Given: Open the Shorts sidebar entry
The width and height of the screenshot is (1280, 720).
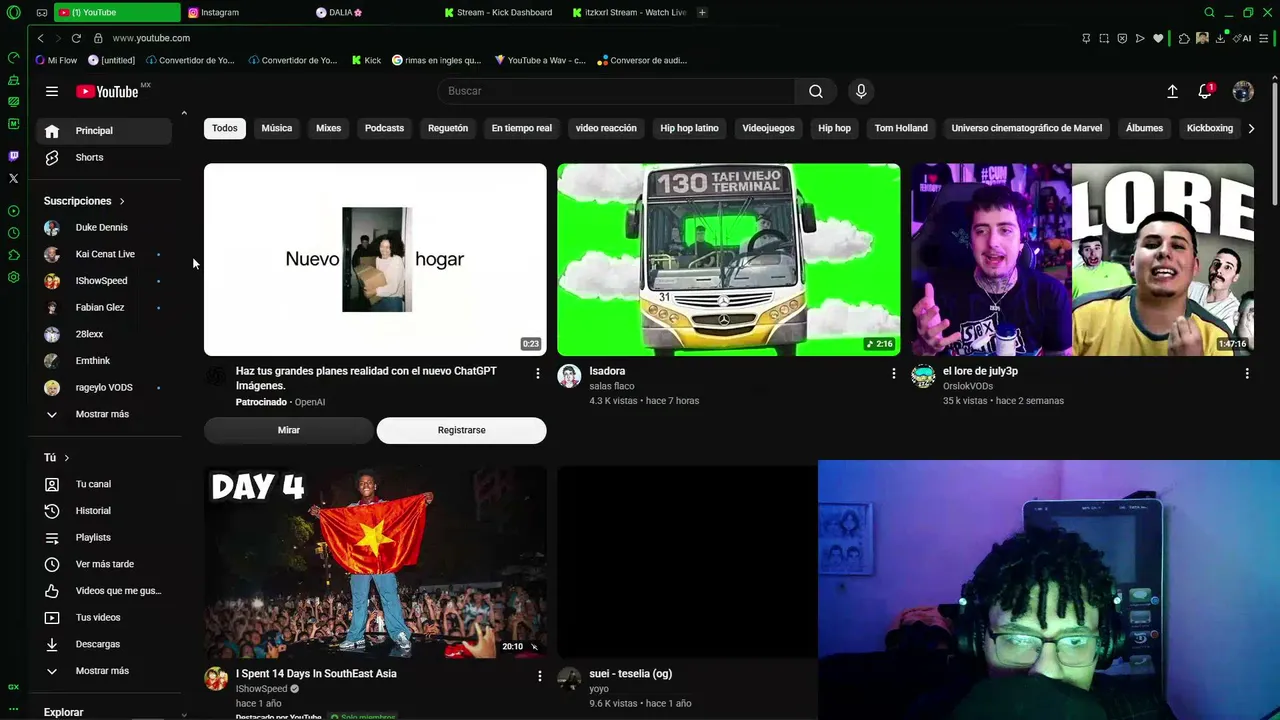Looking at the screenshot, I should click(x=104, y=158).
